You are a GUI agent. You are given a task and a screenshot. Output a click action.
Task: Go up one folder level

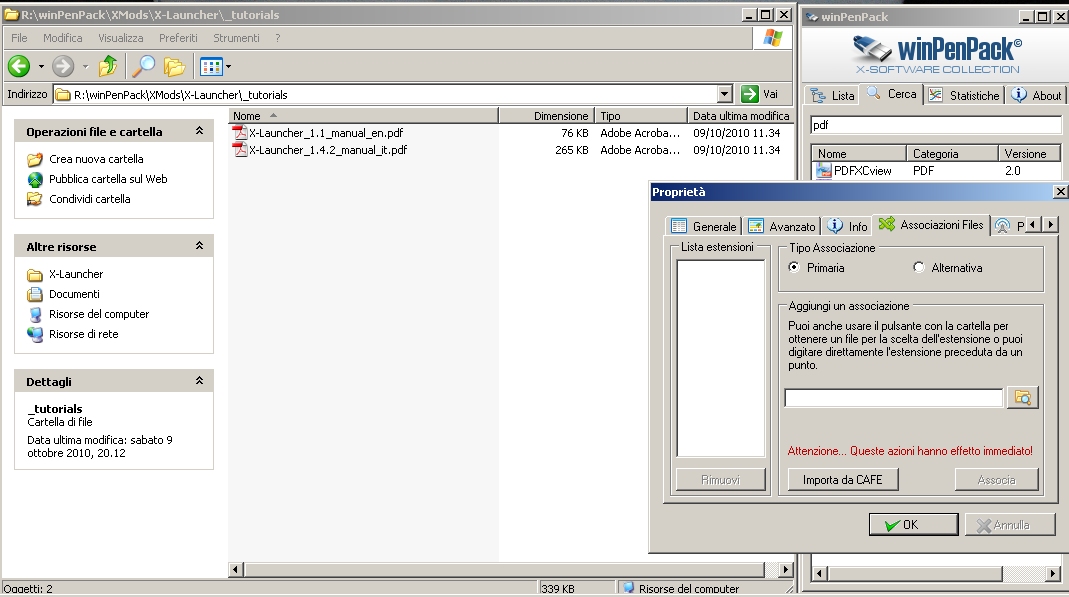(108, 66)
